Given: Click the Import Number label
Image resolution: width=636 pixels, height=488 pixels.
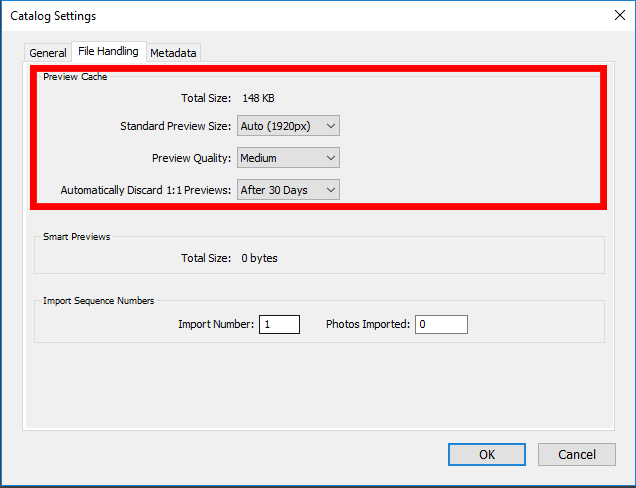Looking at the screenshot, I should click(216, 325).
